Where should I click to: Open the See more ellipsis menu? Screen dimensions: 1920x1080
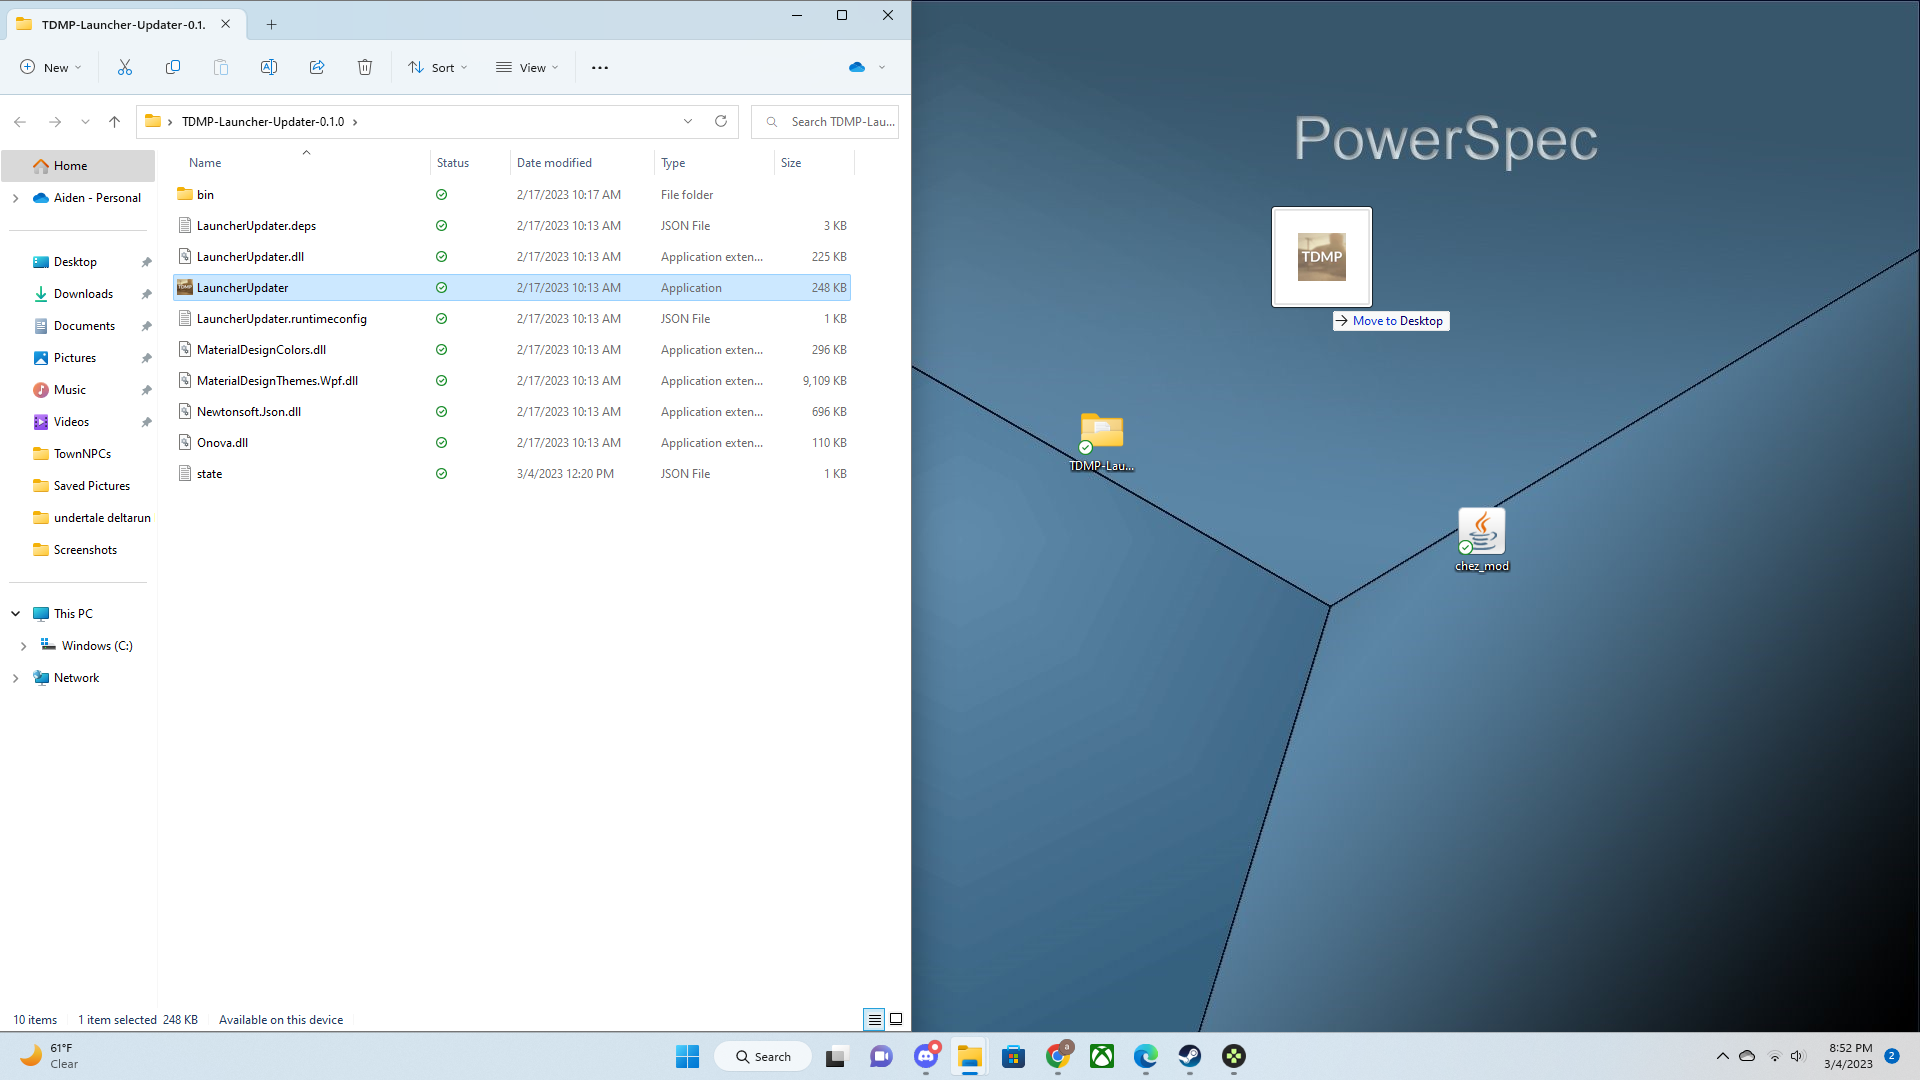(600, 67)
